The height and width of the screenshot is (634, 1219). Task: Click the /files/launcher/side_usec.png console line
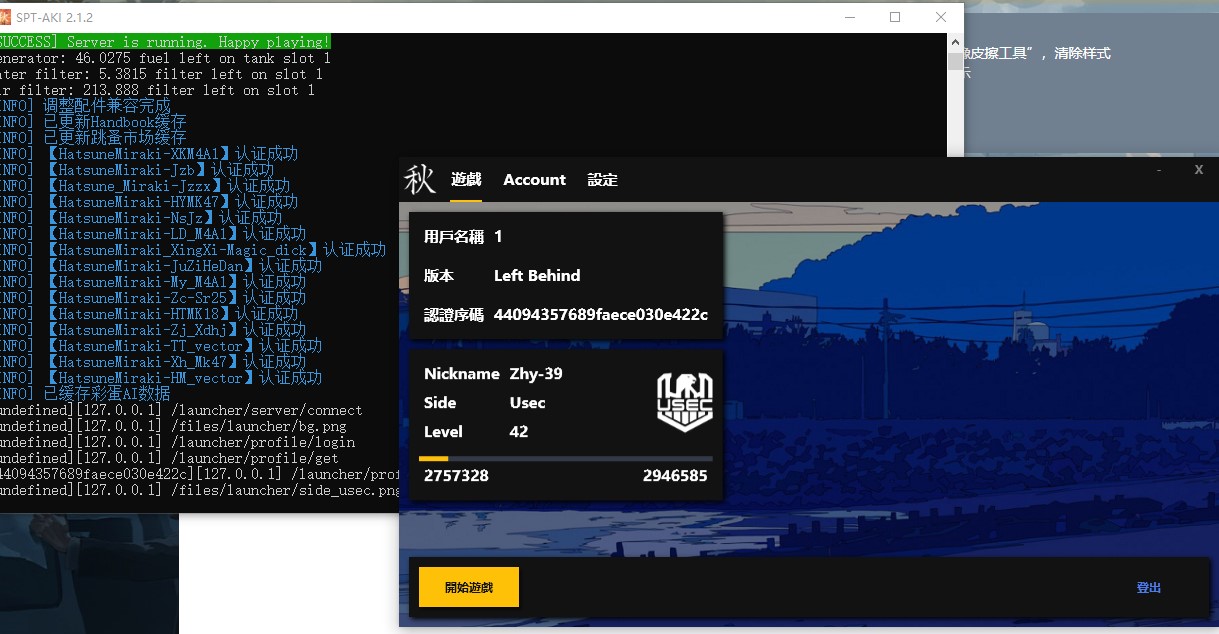(x=200, y=490)
